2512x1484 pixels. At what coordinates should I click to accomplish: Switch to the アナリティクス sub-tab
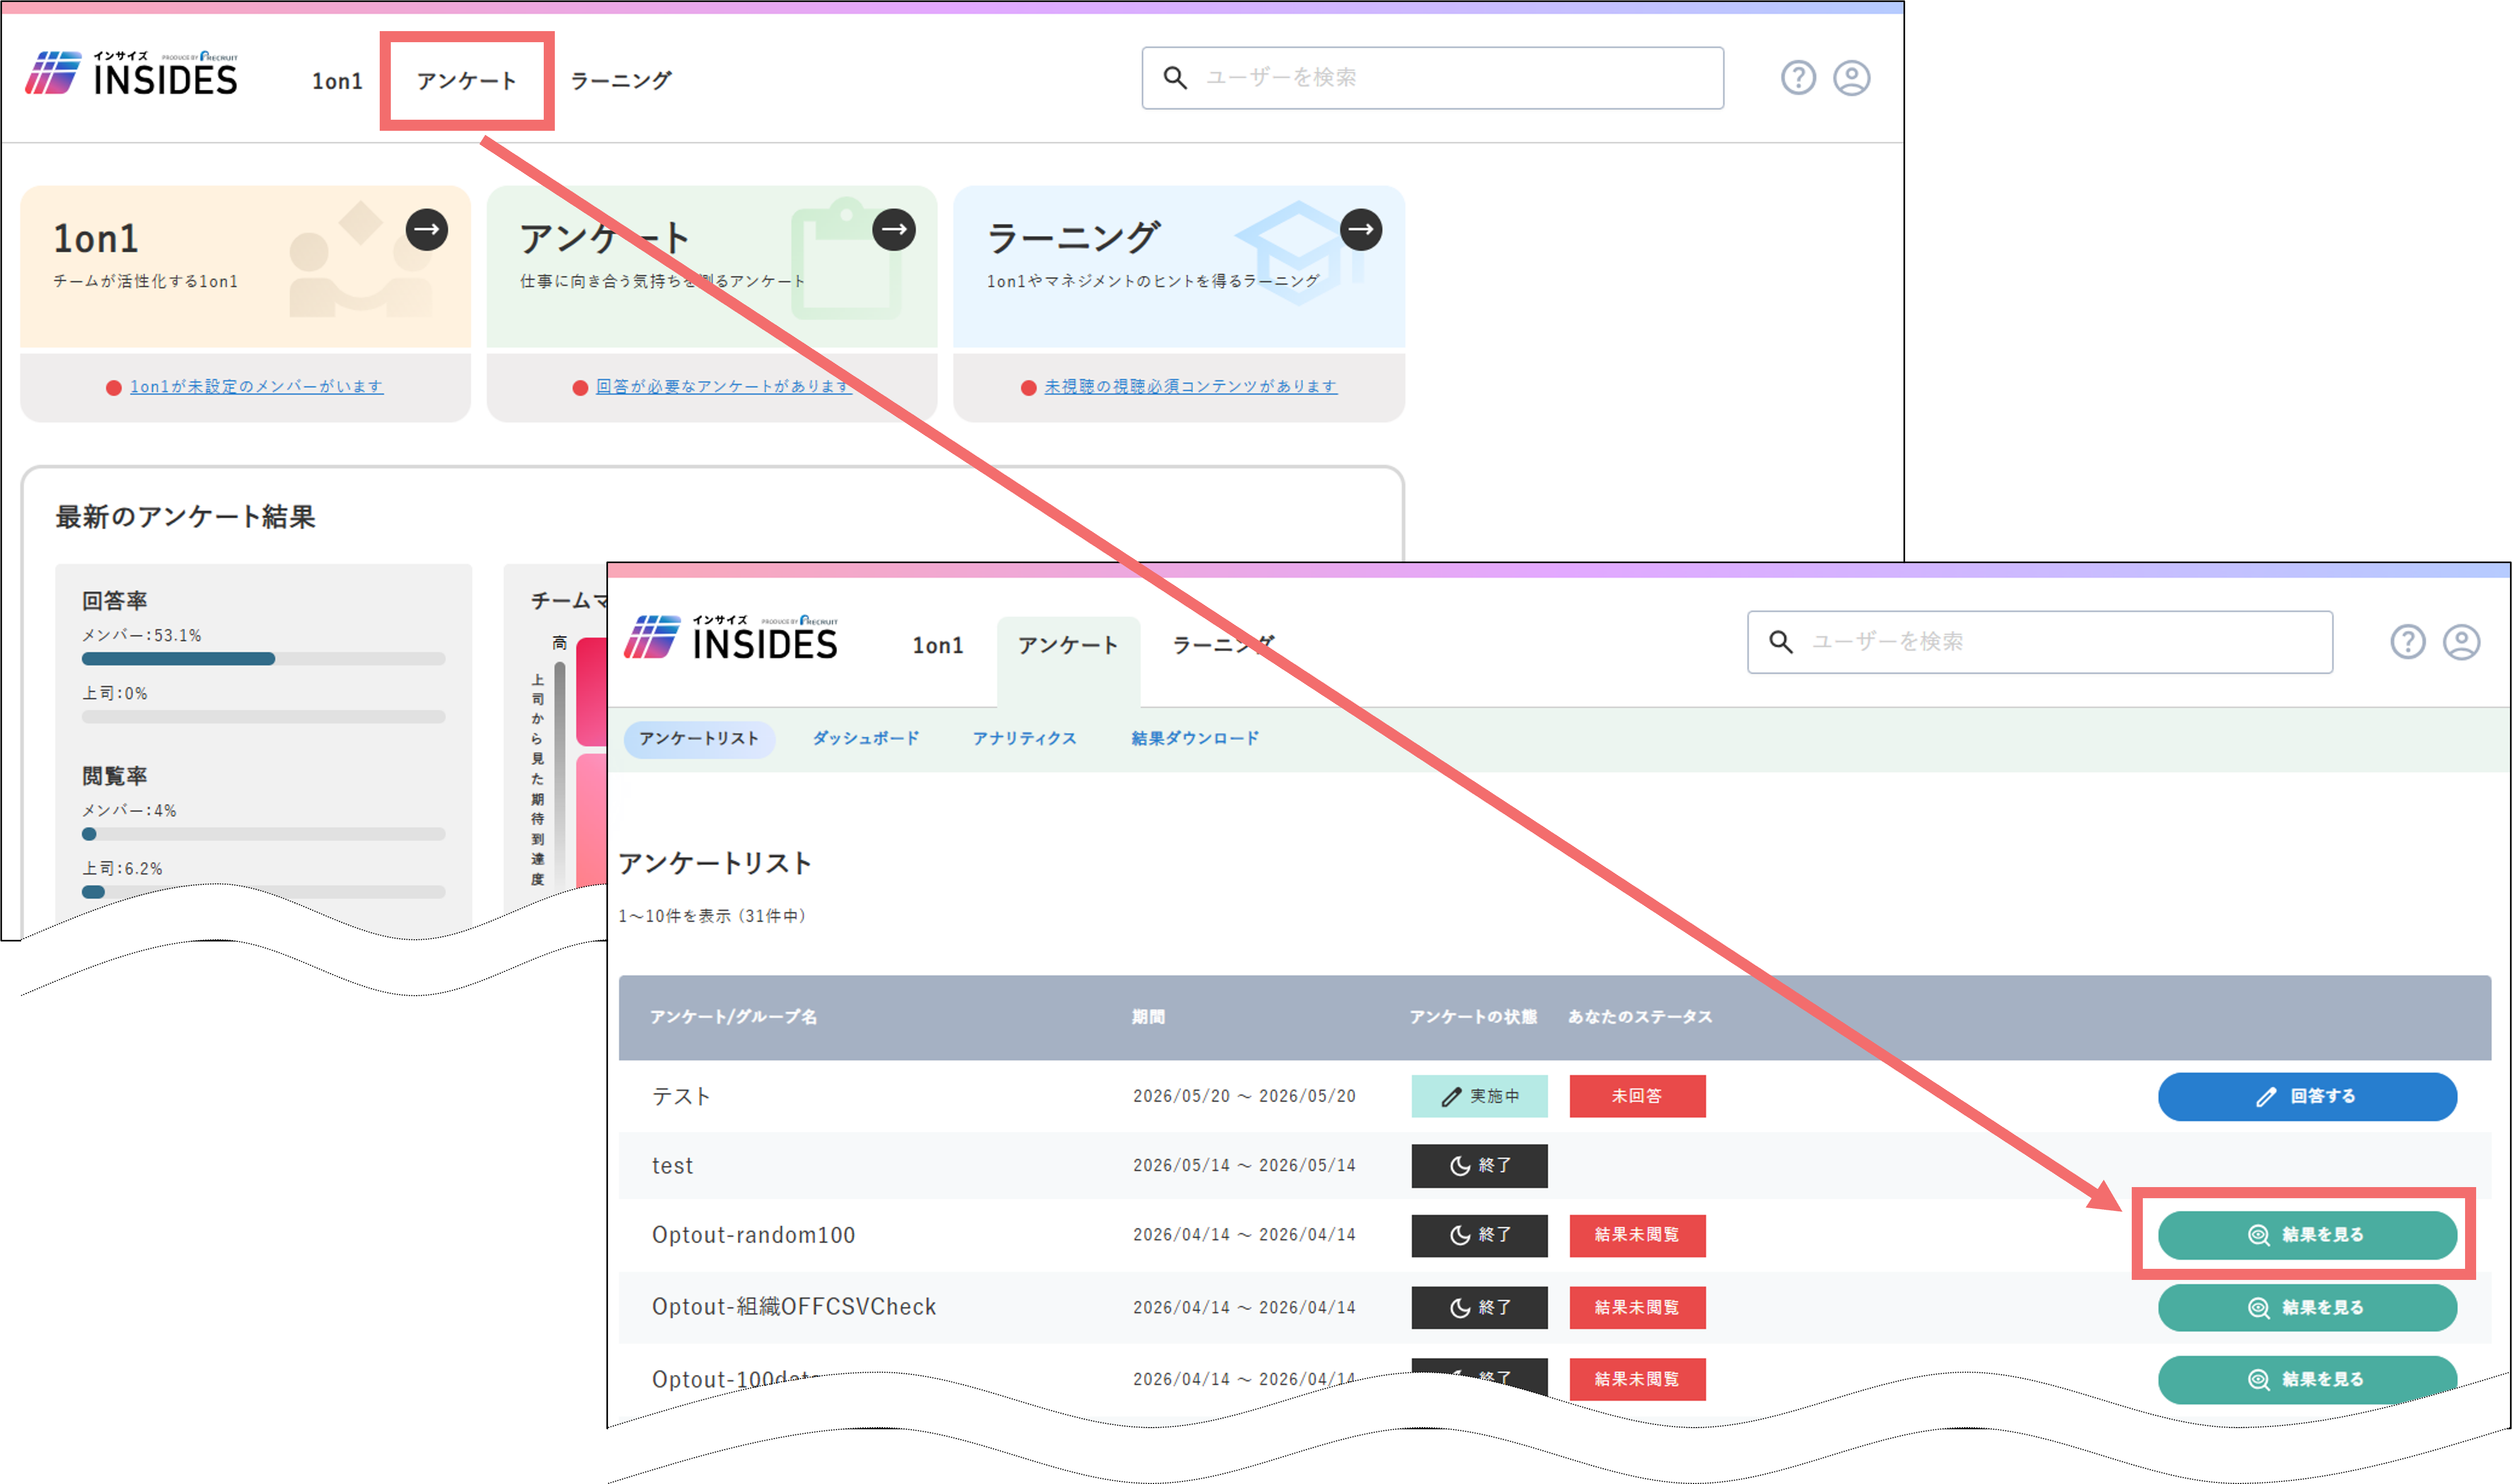[1025, 739]
